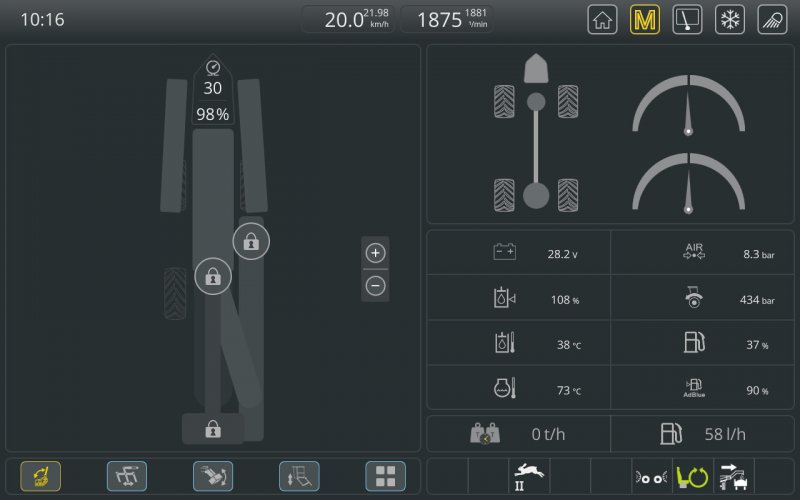Viewport: 800px width, 500px height.
Task: Open the windshield wiper settings
Action: (687, 19)
